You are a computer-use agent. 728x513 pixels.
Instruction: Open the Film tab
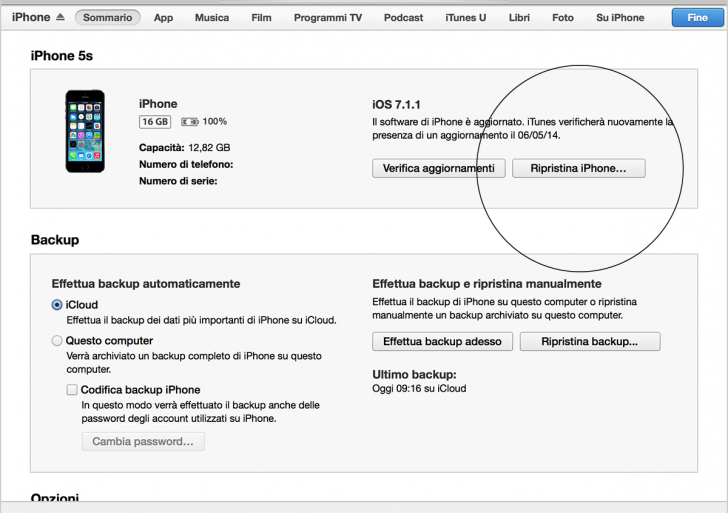click(x=261, y=18)
